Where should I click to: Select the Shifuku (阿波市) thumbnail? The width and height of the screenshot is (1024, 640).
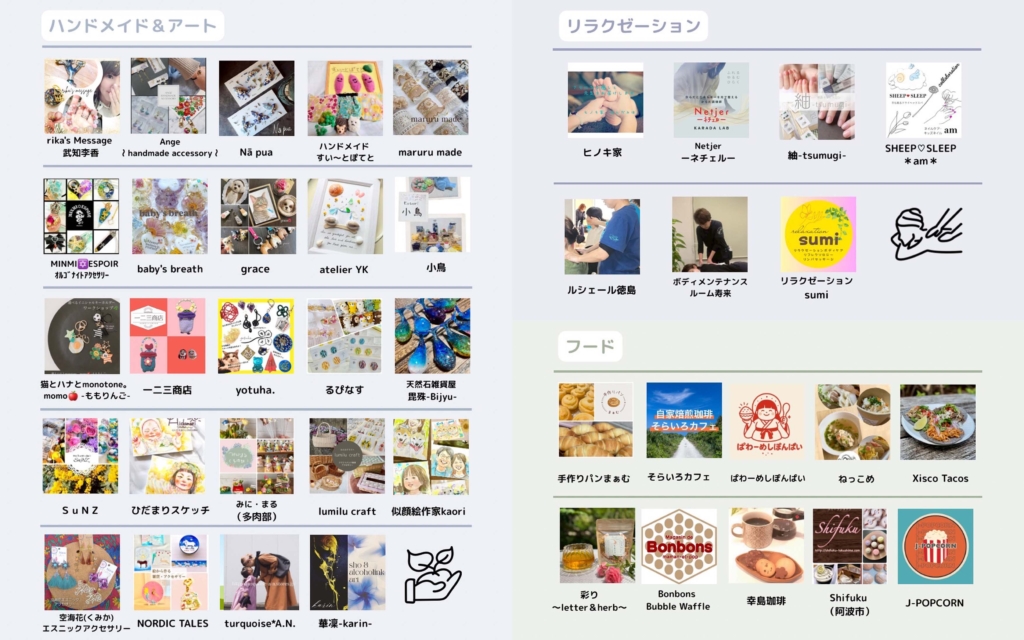(850, 546)
